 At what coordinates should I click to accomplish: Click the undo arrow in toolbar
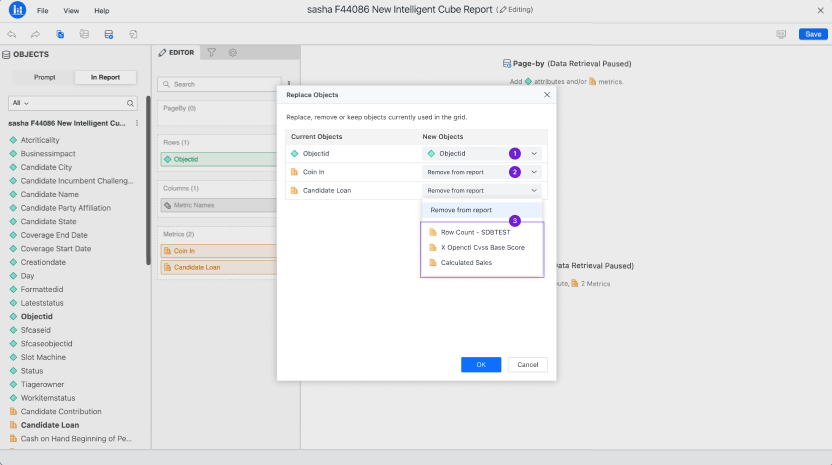[x=12, y=34]
